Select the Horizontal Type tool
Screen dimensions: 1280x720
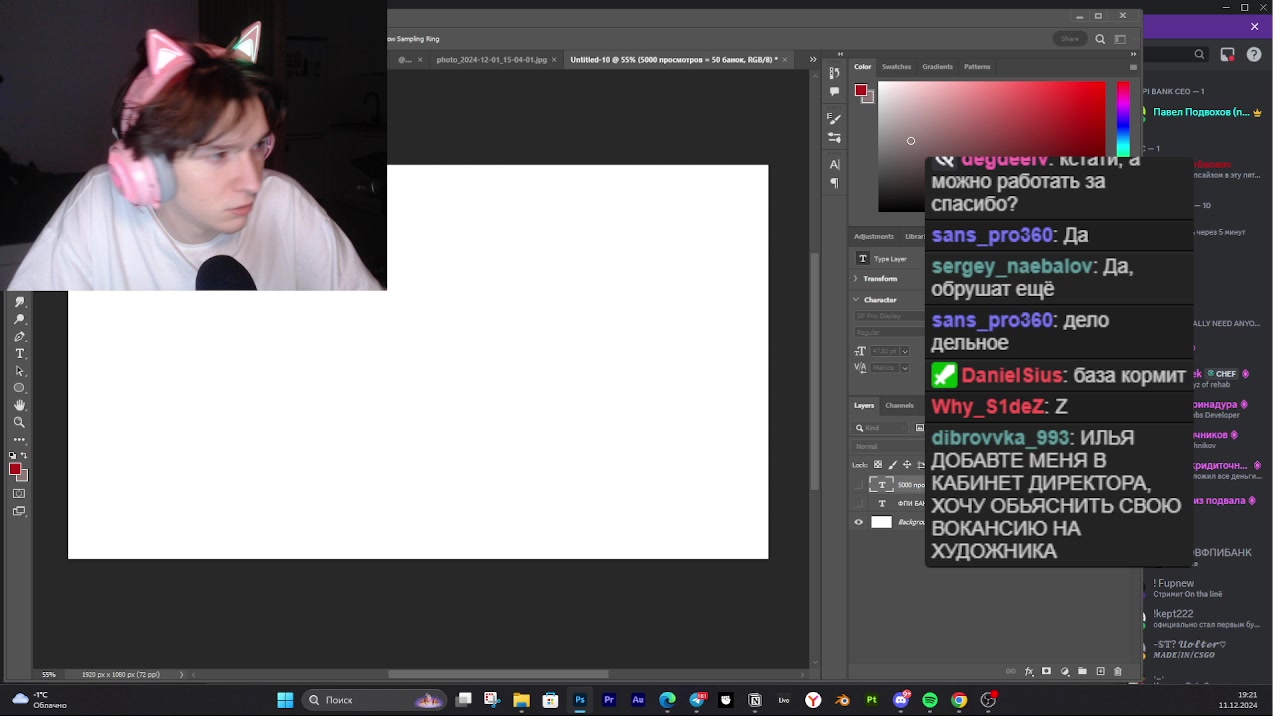point(19,354)
